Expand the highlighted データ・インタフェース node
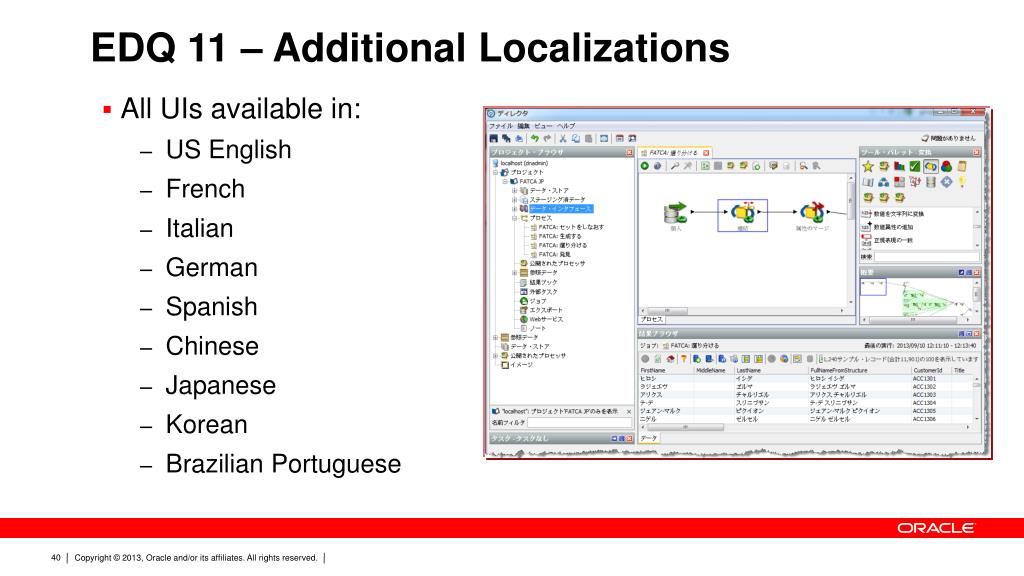Viewport: 1024px width, 576px height. pyautogui.click(x=514, y=209)
